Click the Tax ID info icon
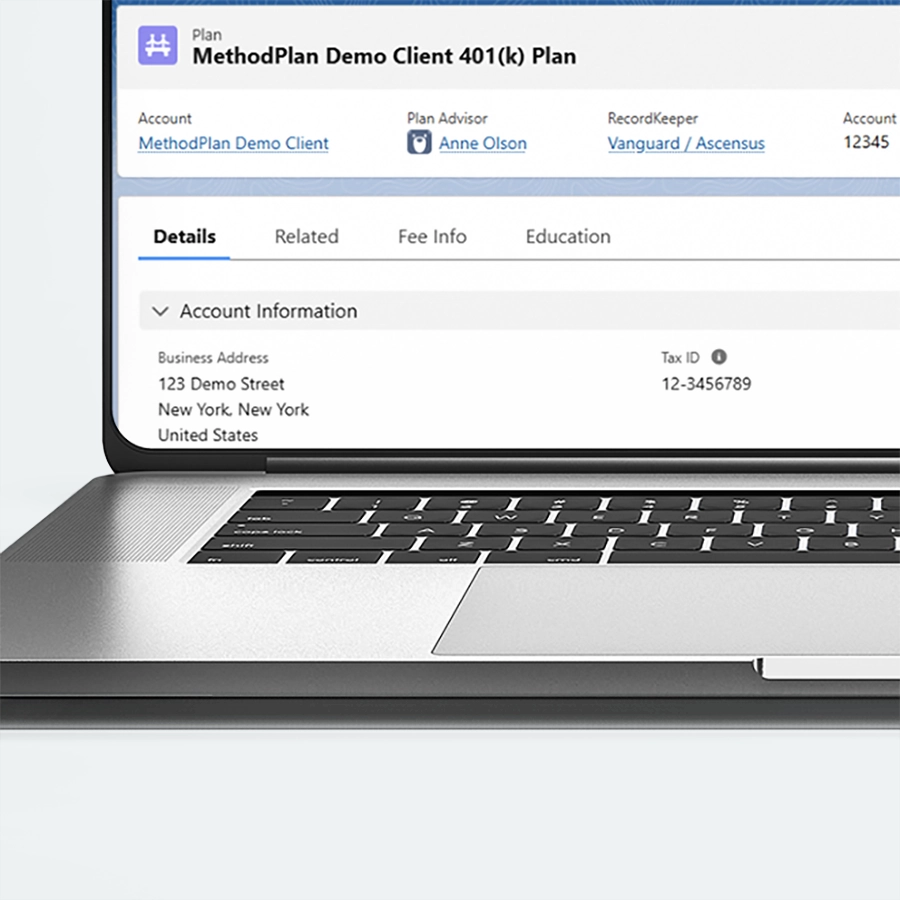900x900 pixels. point(719,357)
